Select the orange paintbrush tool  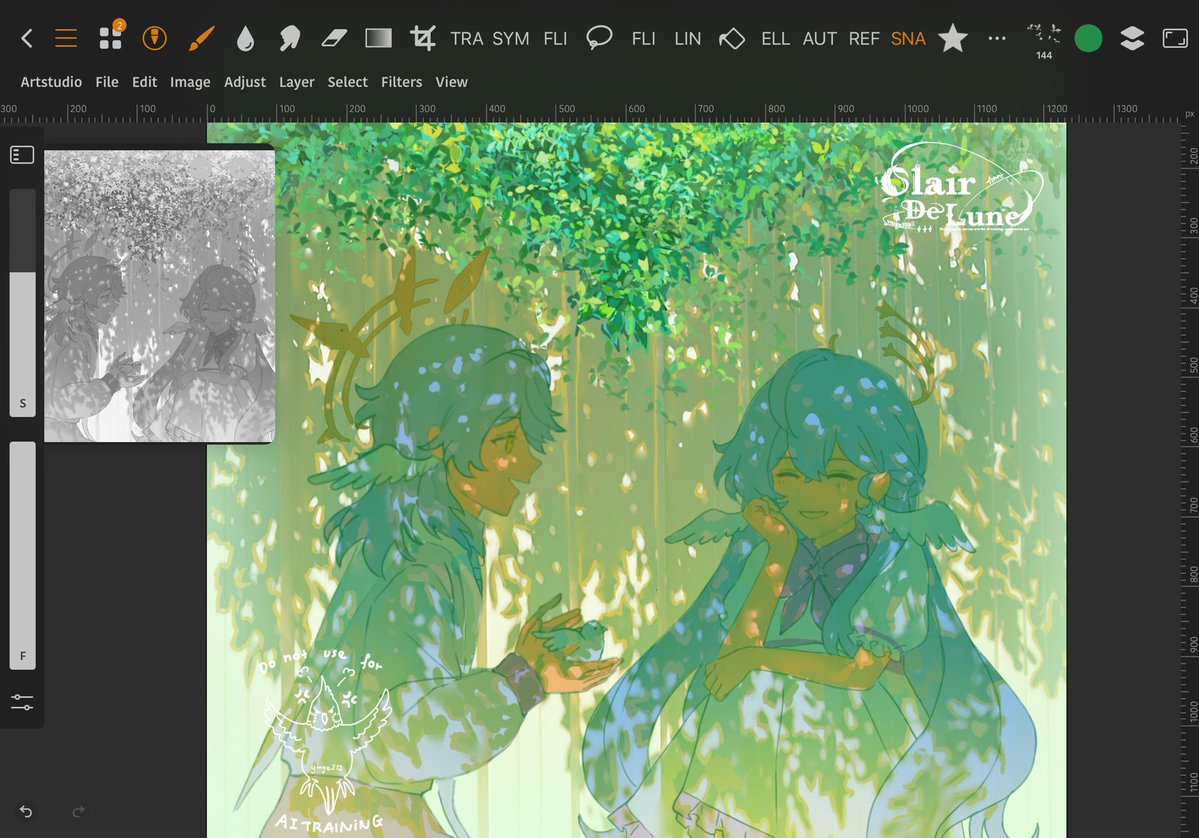(201, 38)
